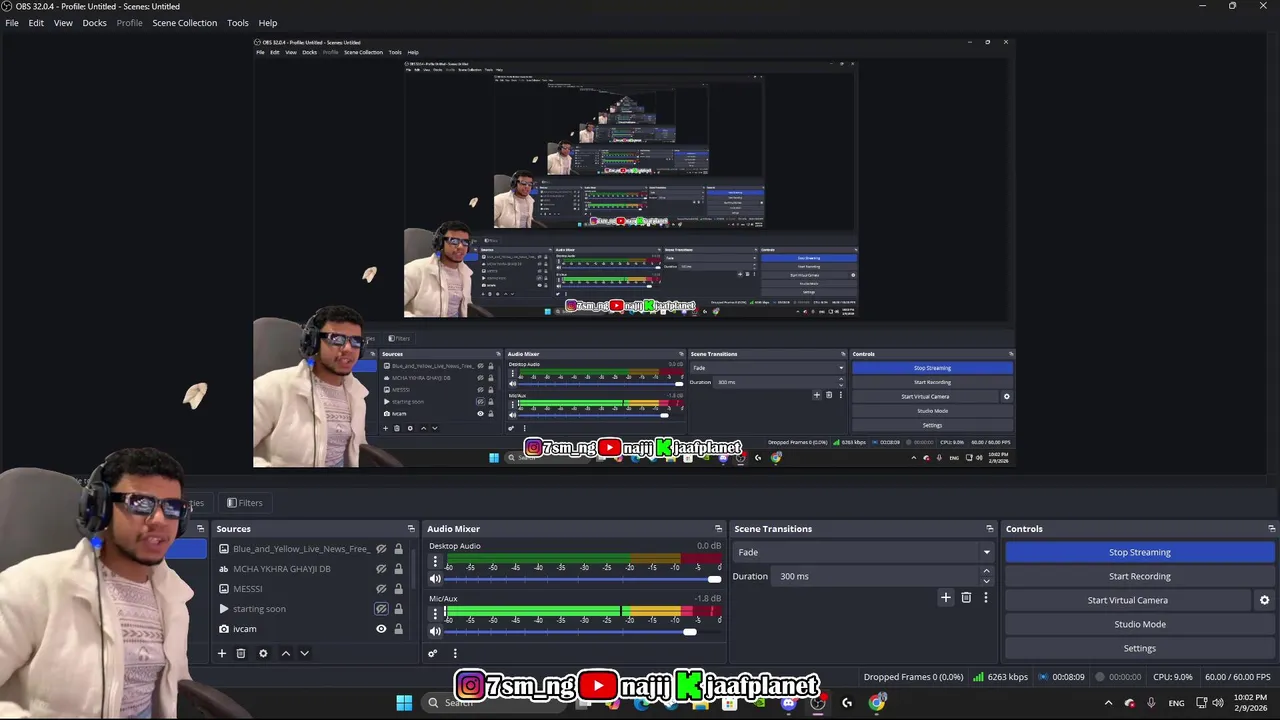Float the Audio Mixer dock
The width and height of the screenshot is (1280, 720).
[718, 529]
